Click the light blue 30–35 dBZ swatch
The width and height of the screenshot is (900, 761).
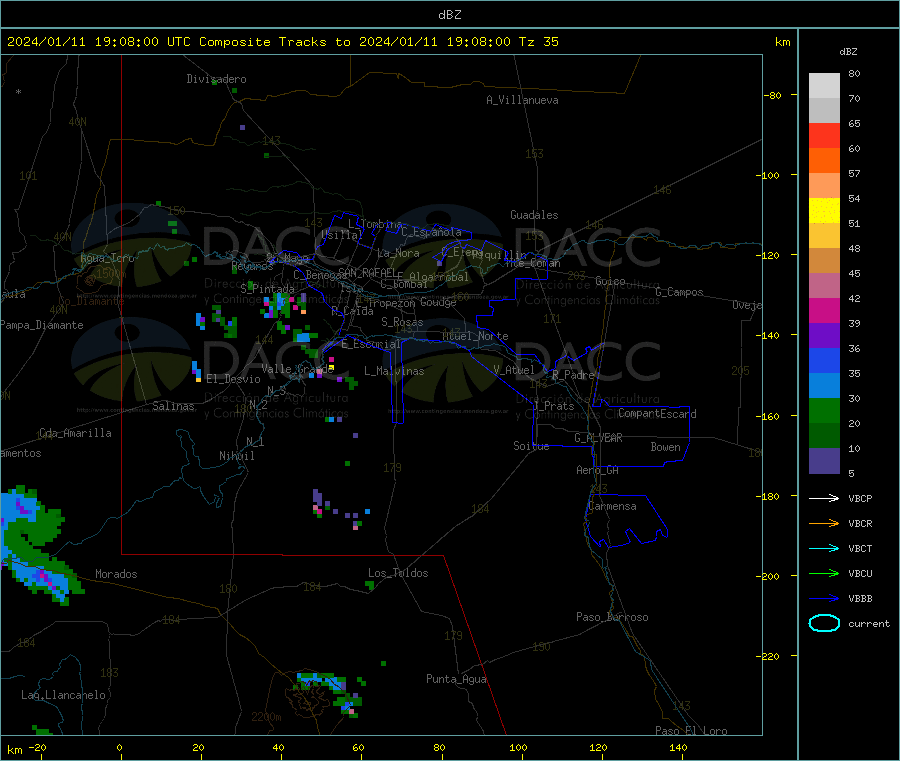[824, 386]
